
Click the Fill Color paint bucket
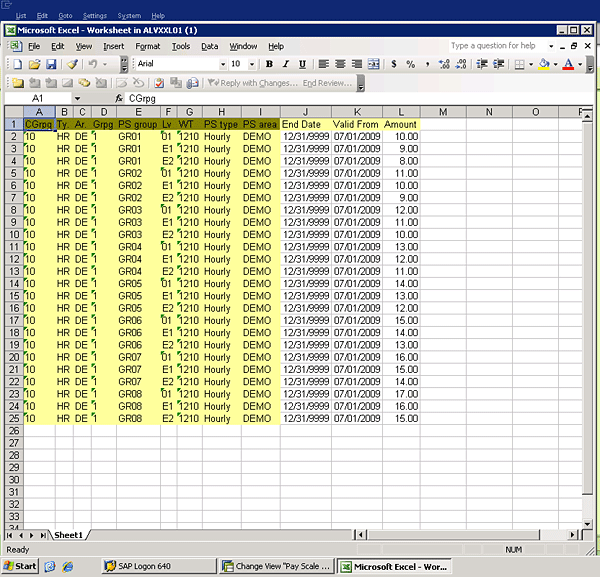click(543, 64)
